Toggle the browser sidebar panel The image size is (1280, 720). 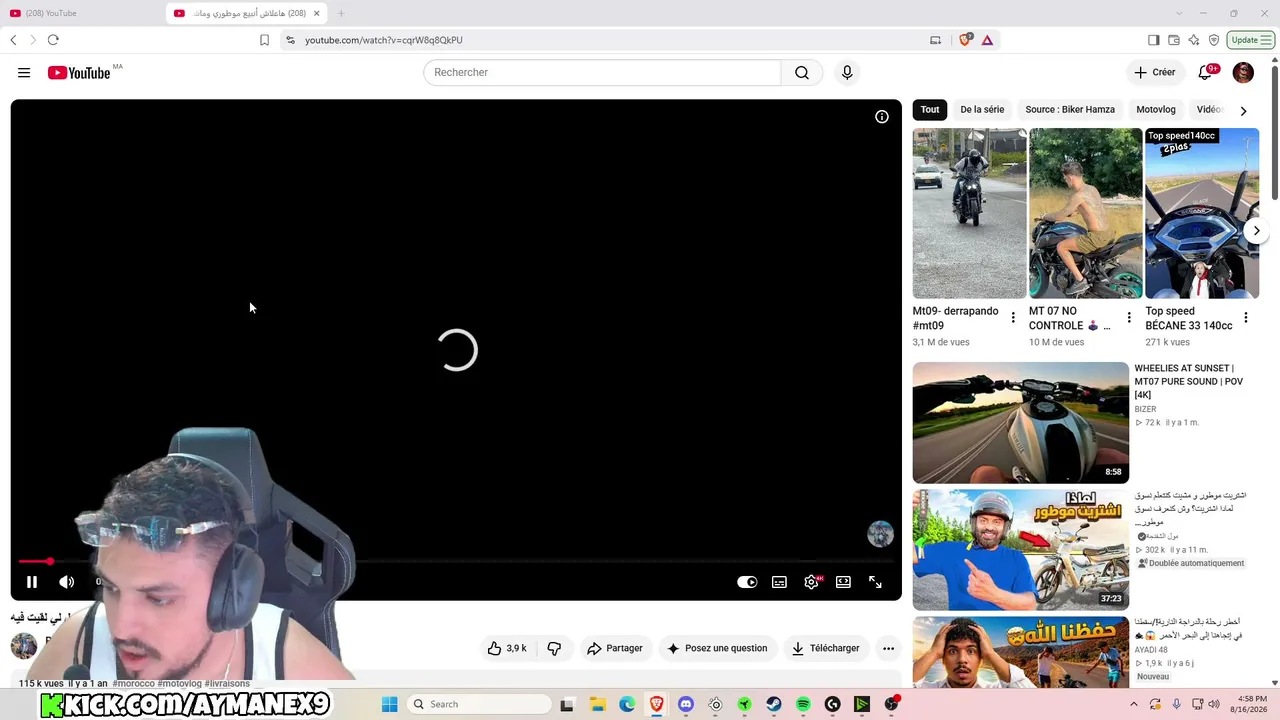click(1153, 40)
